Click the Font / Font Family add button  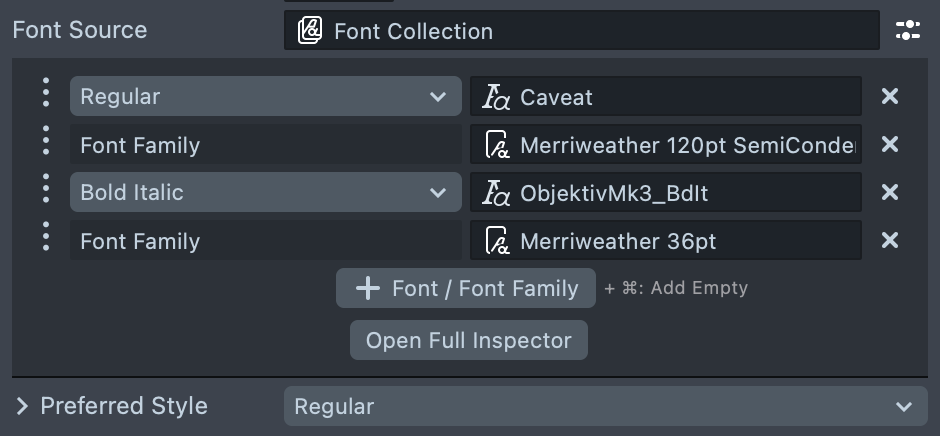click(x=466, y=288)
